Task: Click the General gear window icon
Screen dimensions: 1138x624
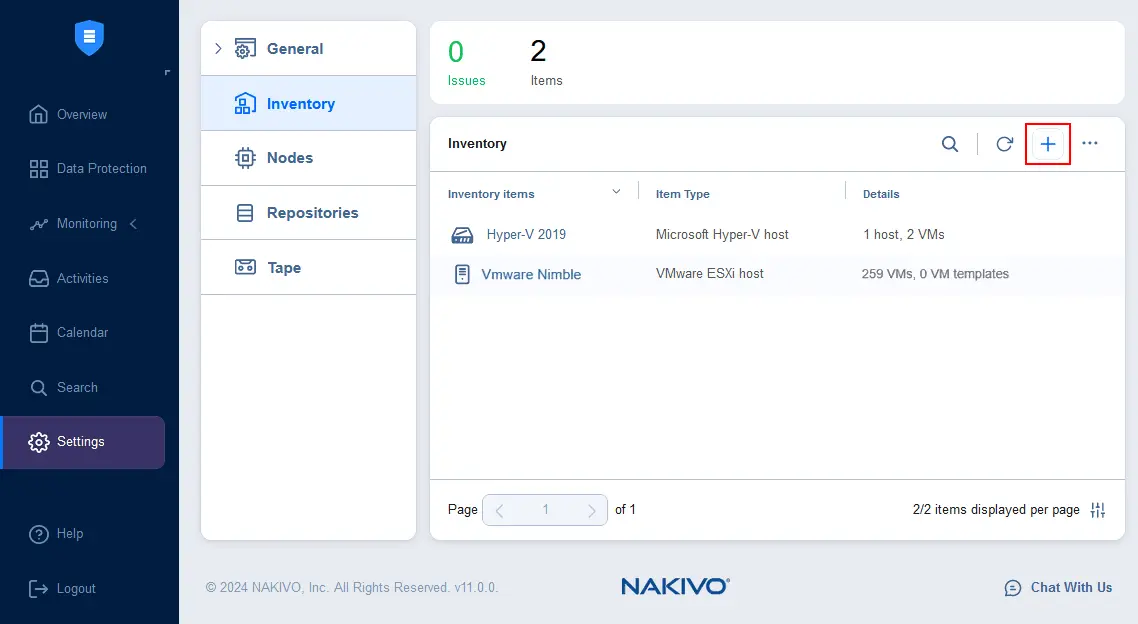Action: pyautogui.click(x=245, y=49)
